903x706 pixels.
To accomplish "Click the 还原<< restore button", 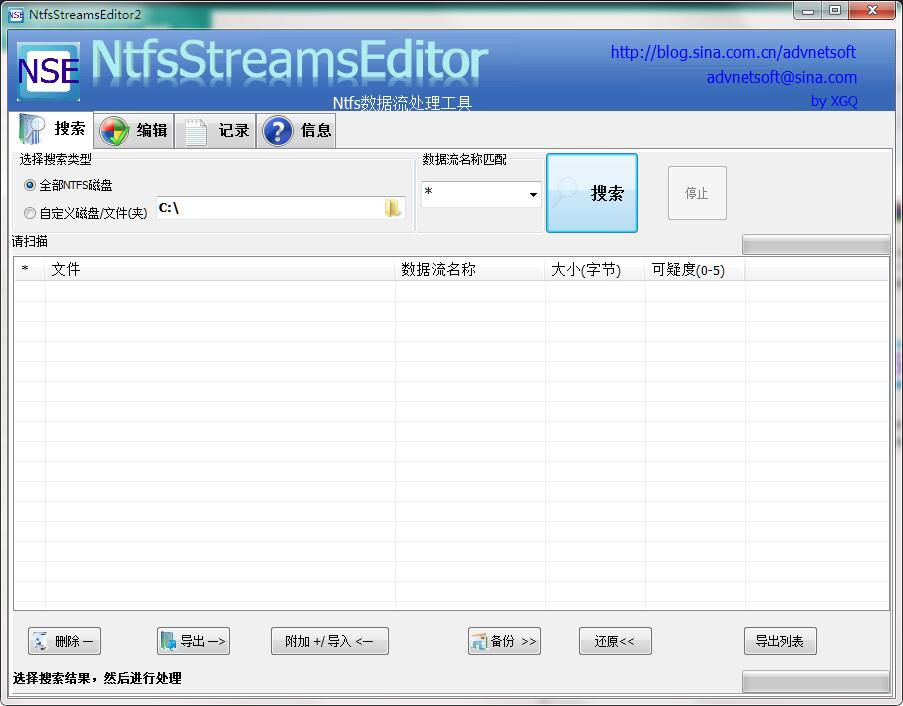I will click(615, 641).
